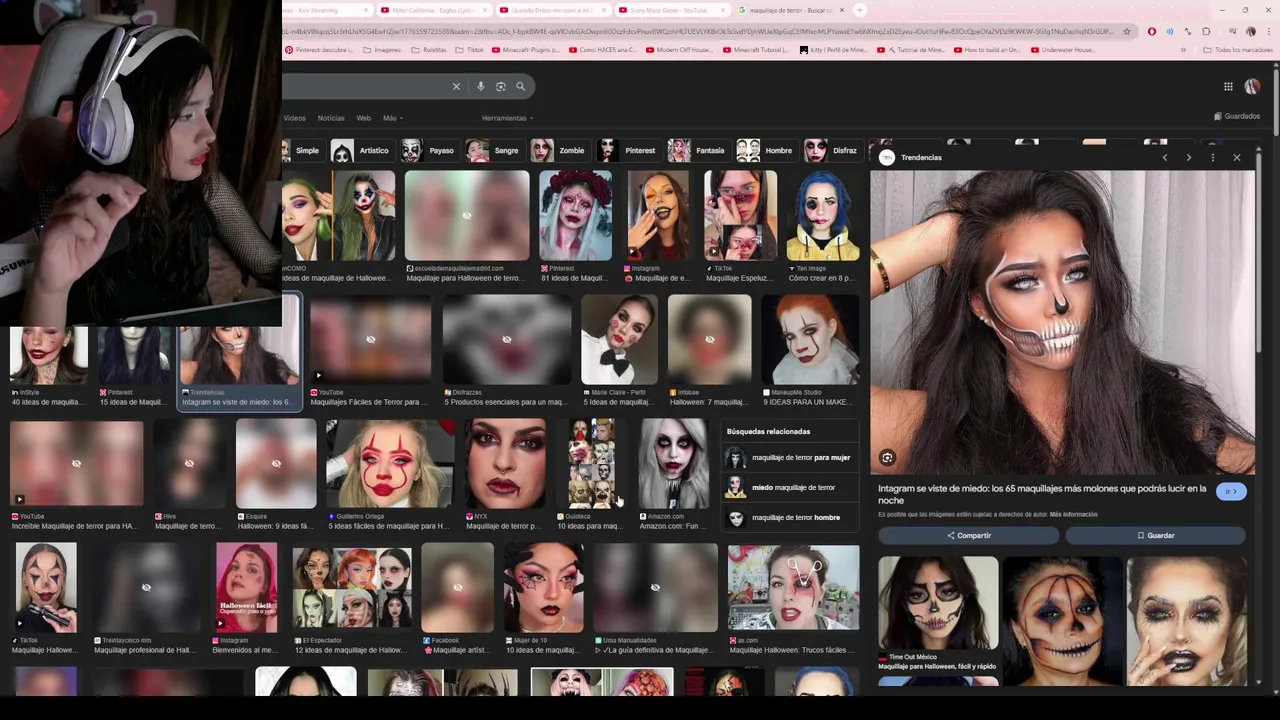
Task: Open browser extensions puzzle icon
Action: click(1206, 31)
